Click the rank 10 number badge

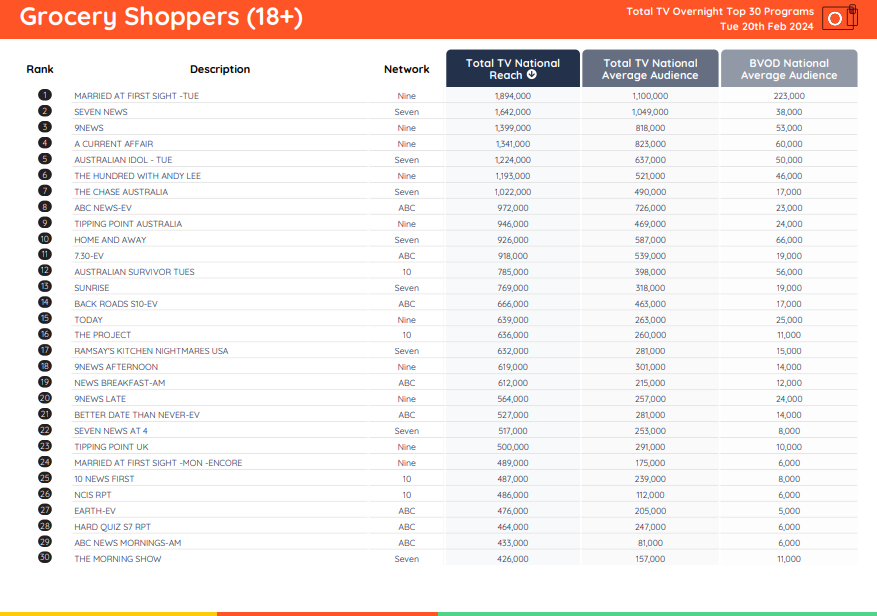[45, 240]
